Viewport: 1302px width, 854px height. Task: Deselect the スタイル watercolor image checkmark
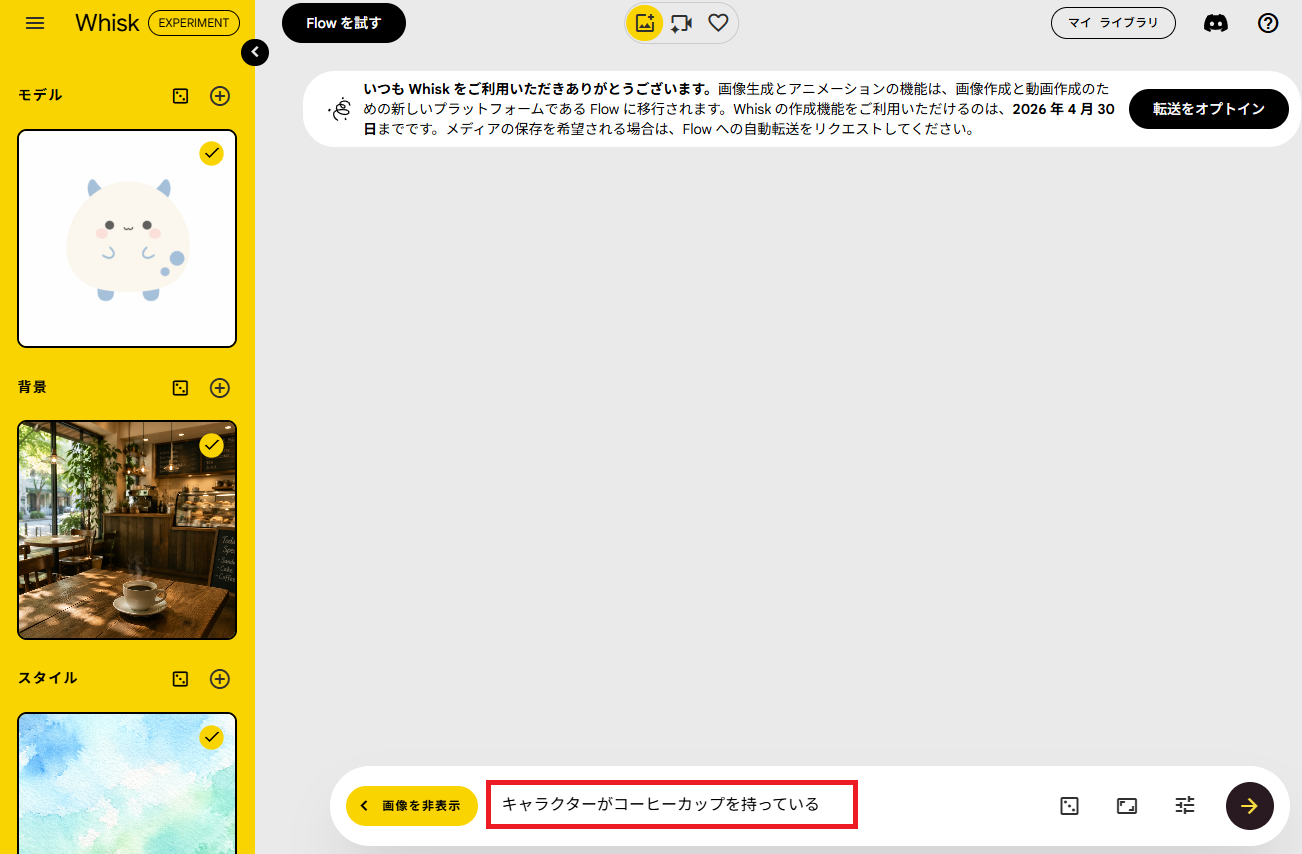click(x=211, y=737)
